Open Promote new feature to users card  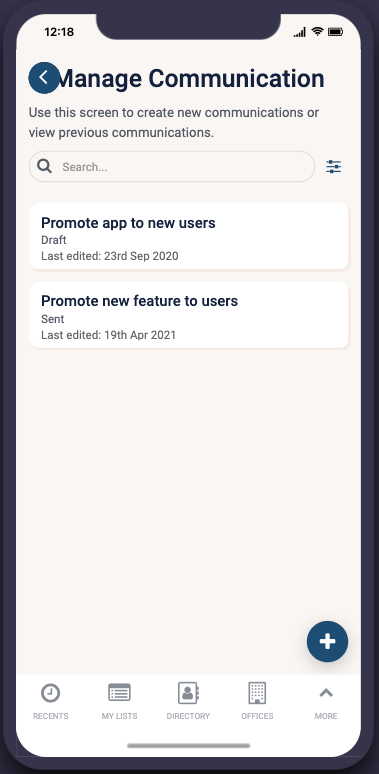189,315
